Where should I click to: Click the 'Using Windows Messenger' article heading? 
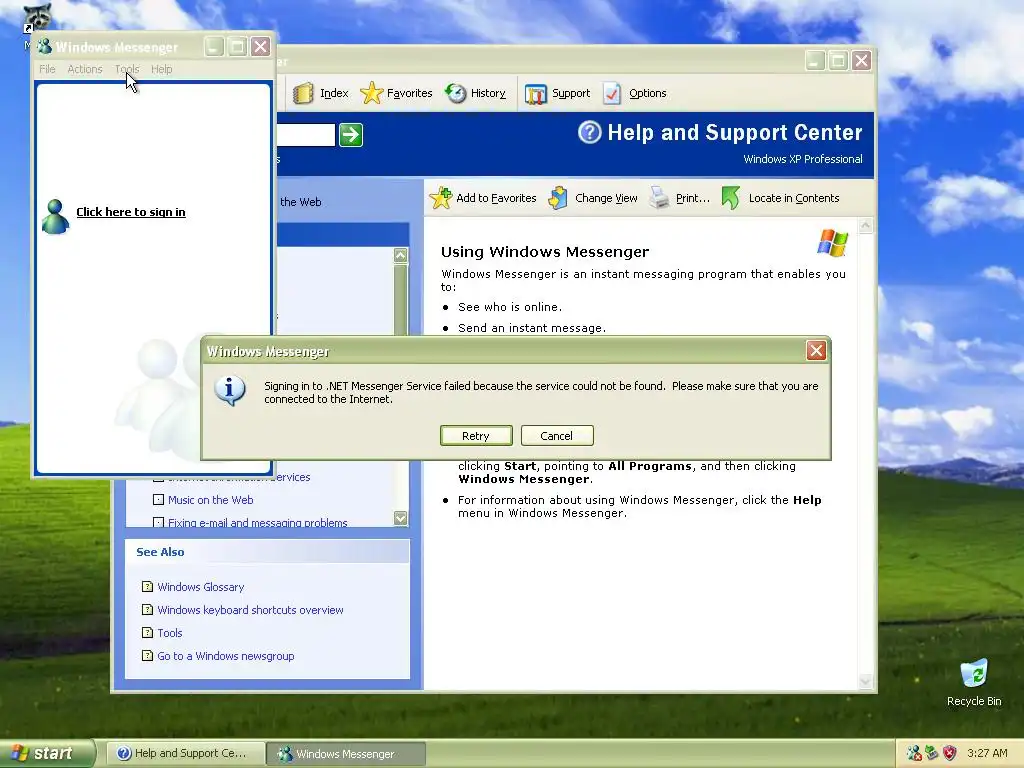545,251
